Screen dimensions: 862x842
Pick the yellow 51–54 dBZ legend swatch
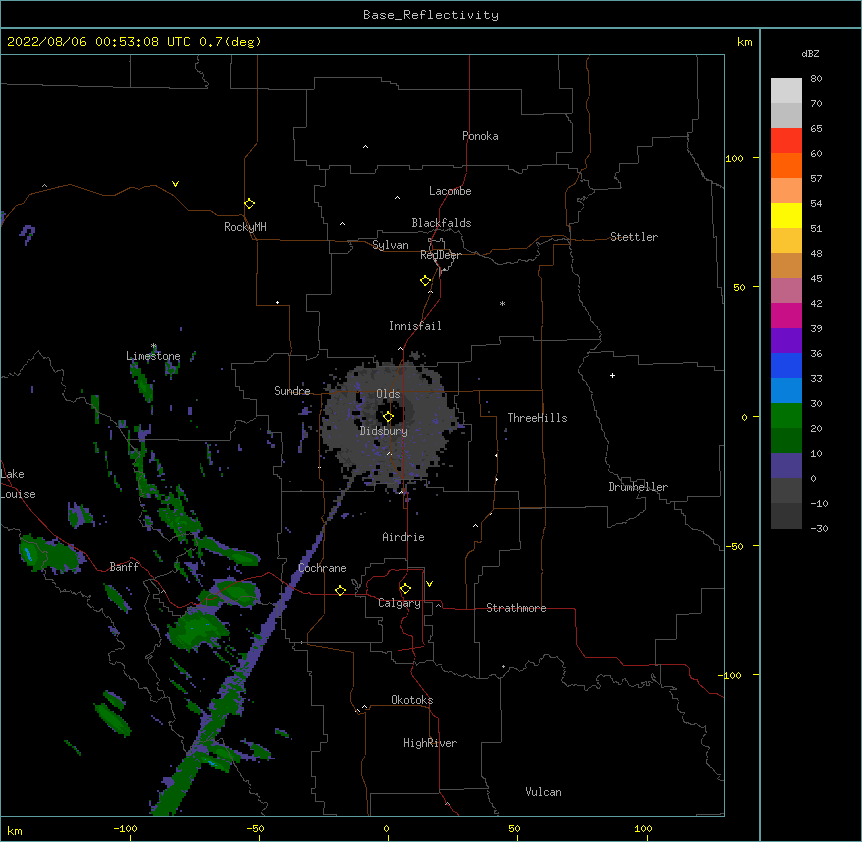pyautogui.click(x=786, y=215)
